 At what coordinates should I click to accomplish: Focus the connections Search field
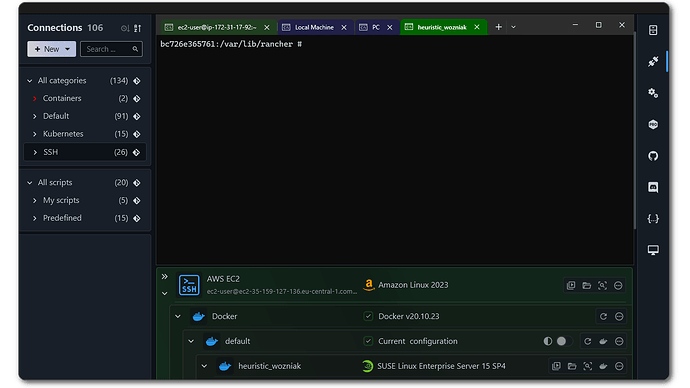click(111, 49)
